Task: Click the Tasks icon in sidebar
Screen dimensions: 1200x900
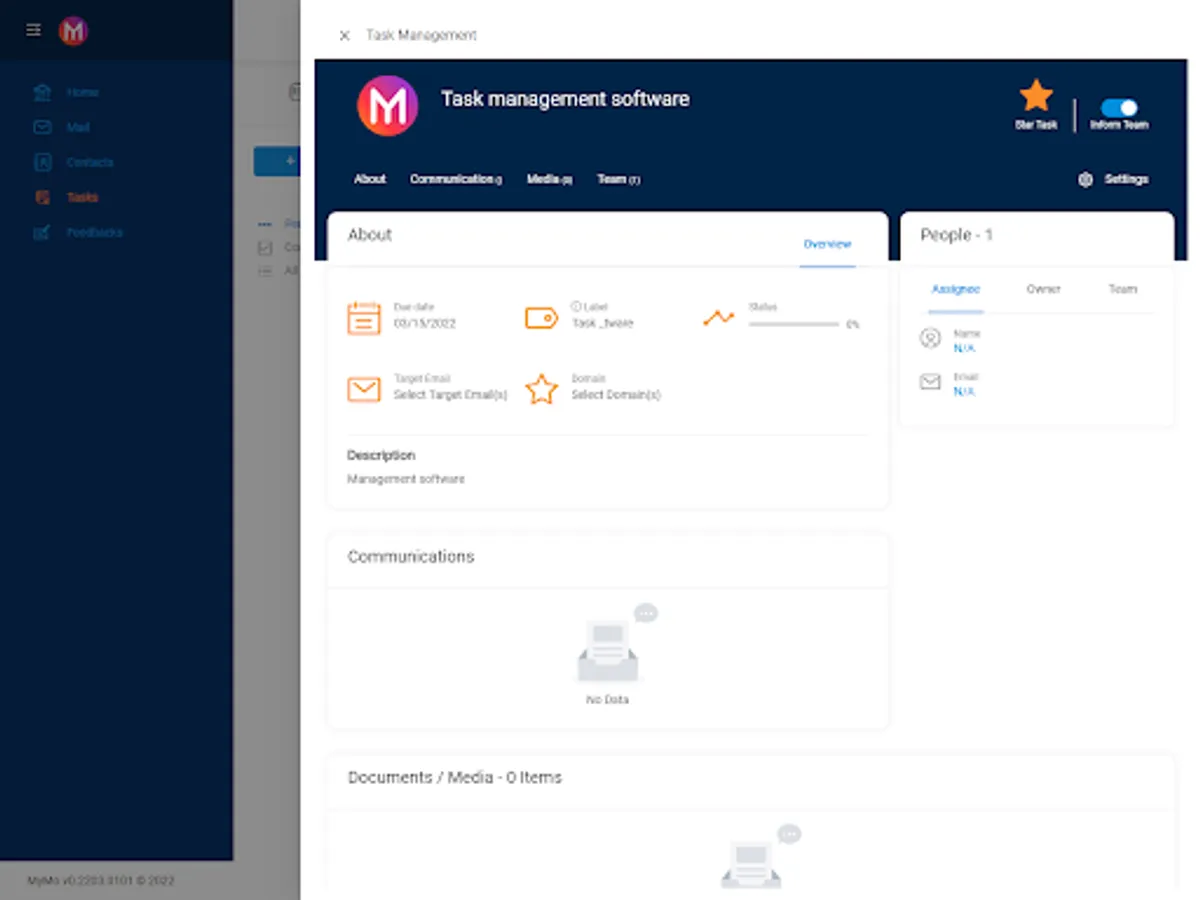Action: [x=42, y=197]
